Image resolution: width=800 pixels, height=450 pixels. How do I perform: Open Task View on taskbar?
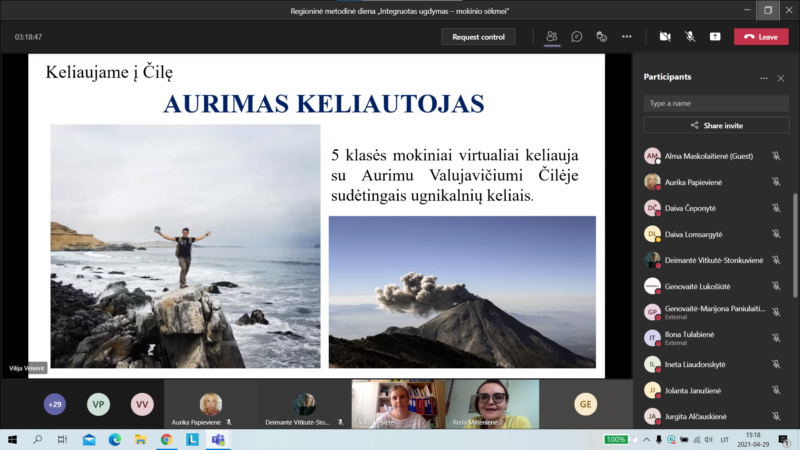pos(62,439)
